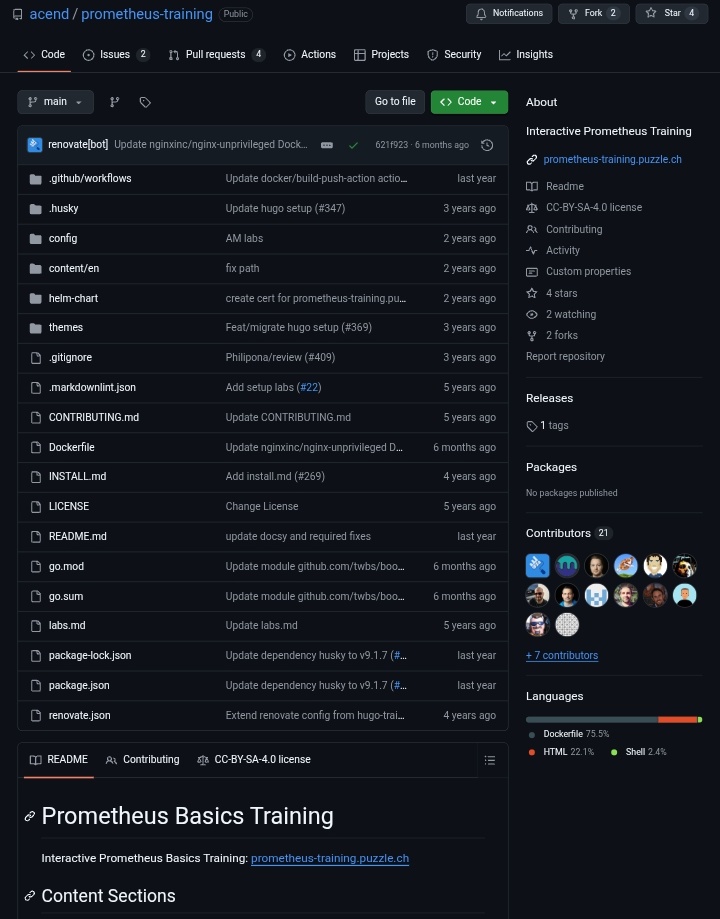720x919 pixels.
Task: Star the repository
Action: point(671,13)
